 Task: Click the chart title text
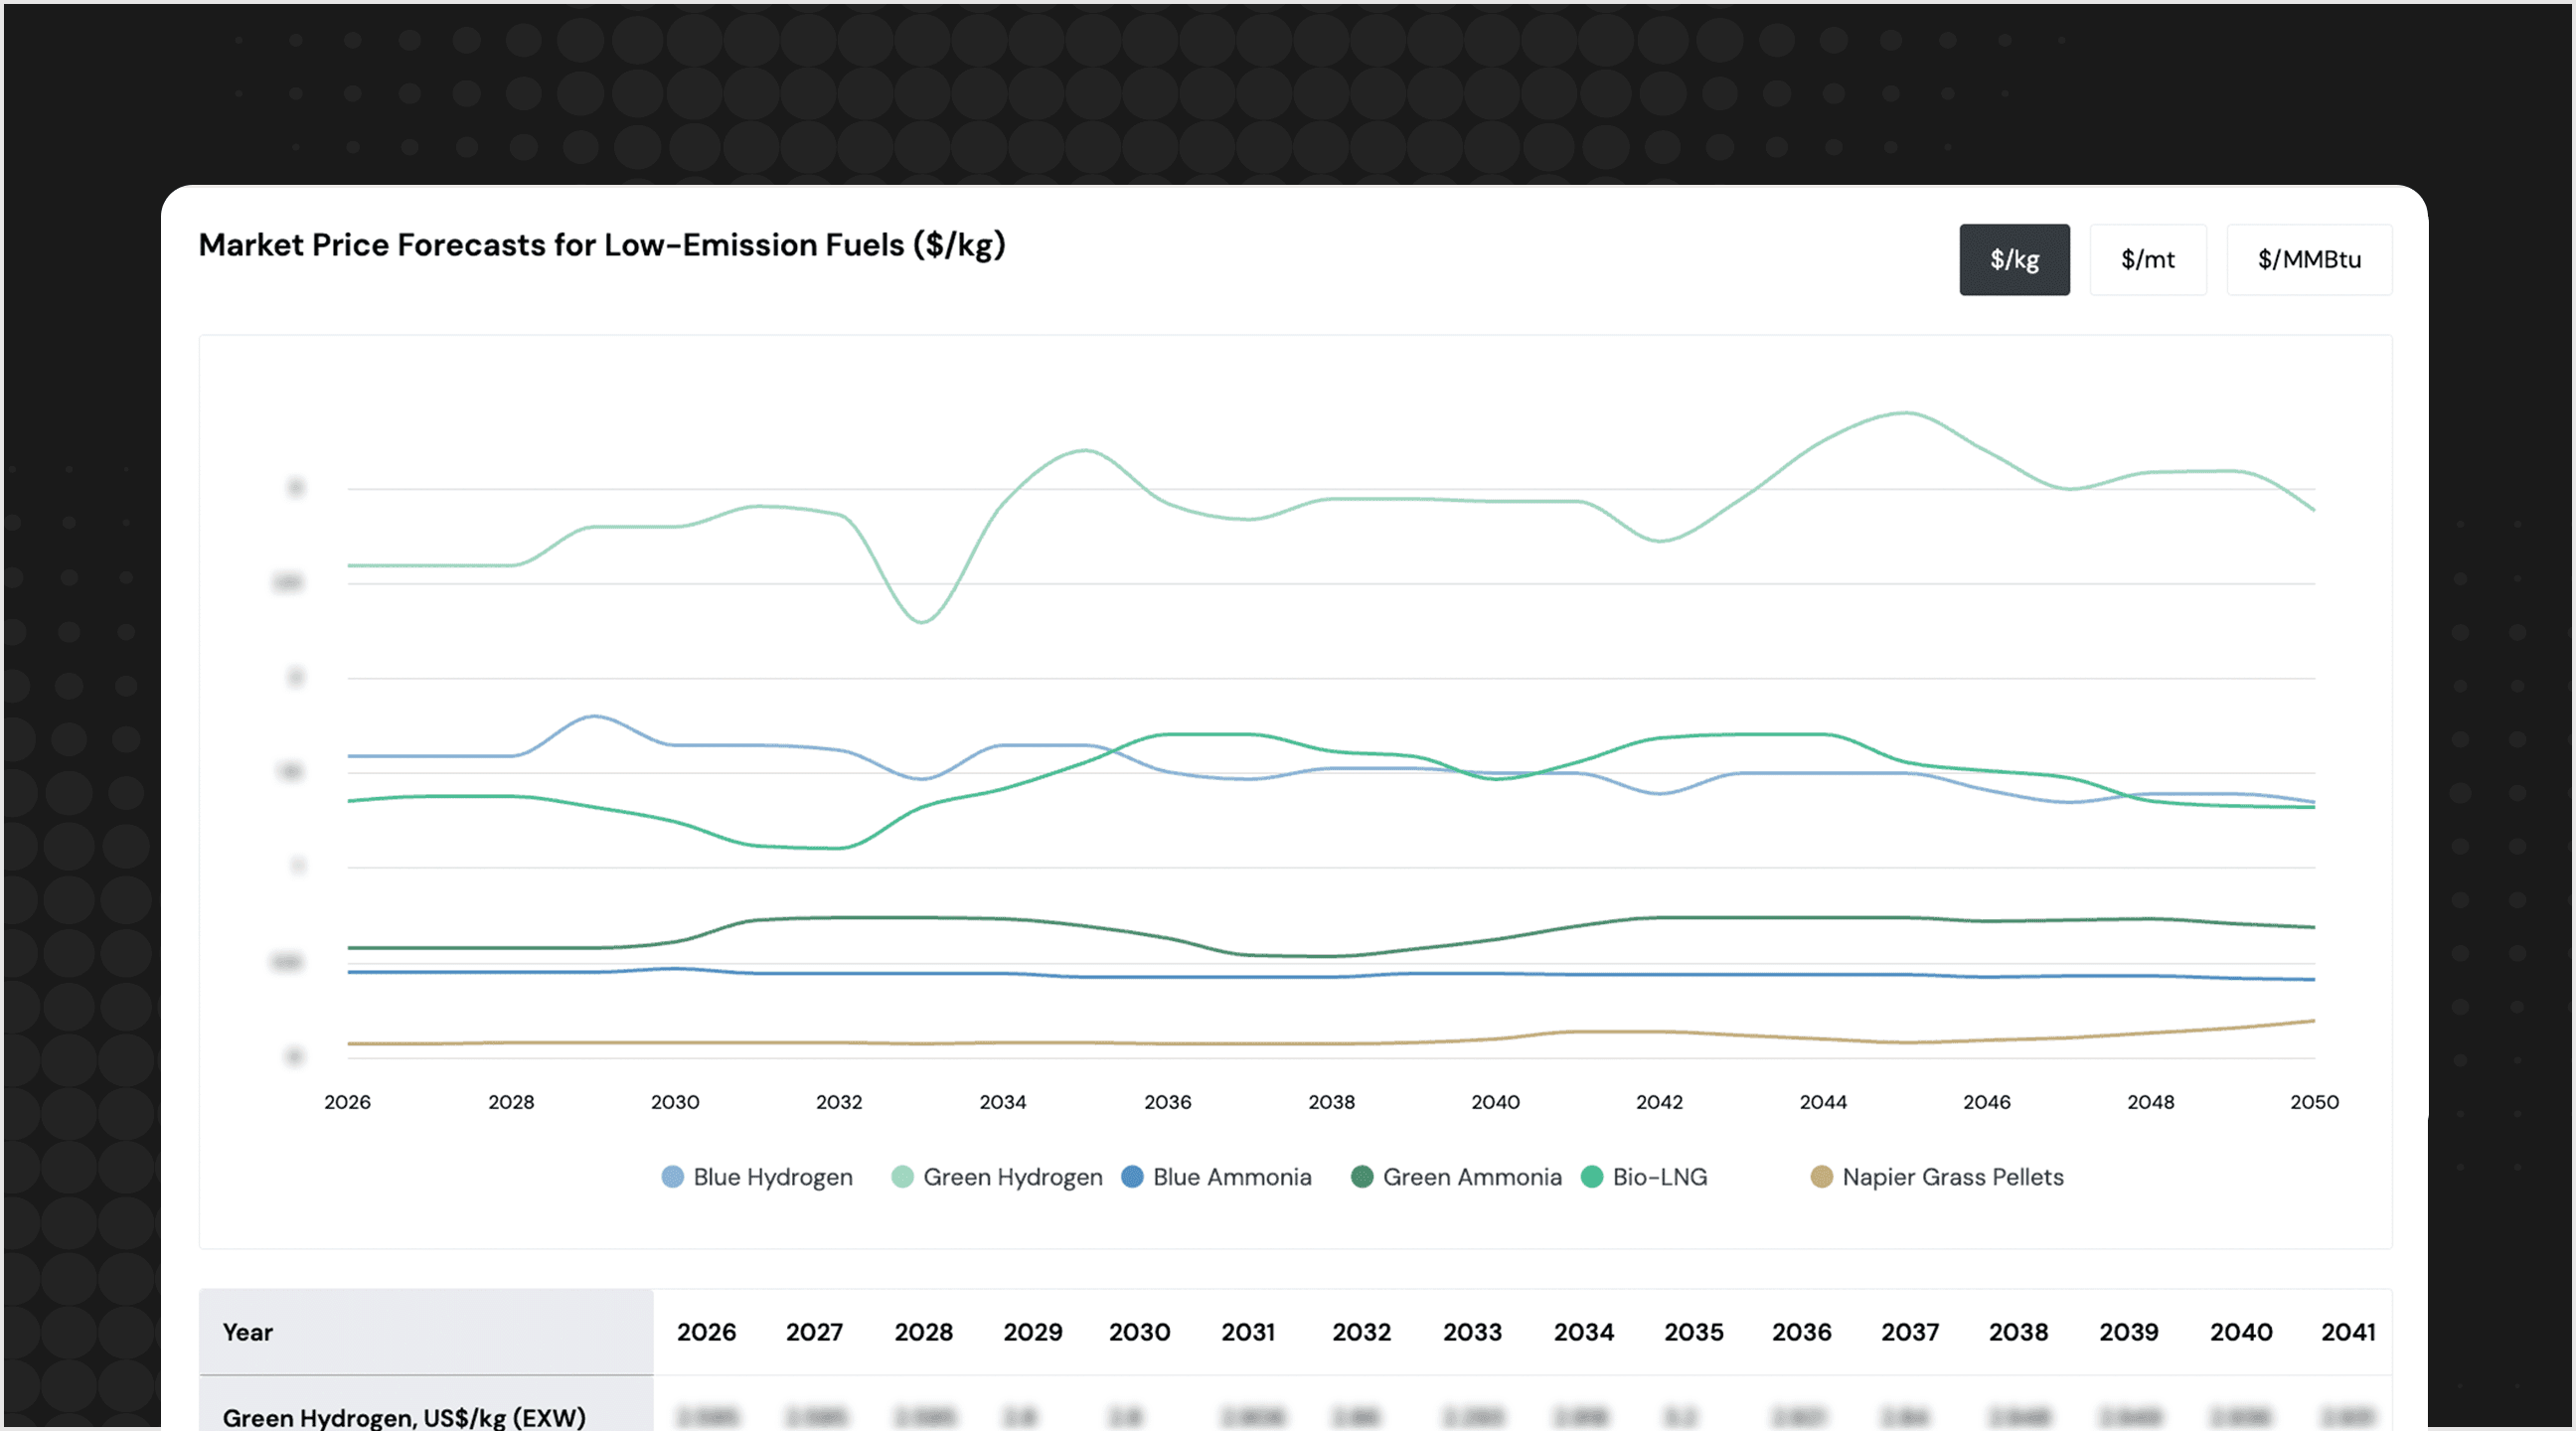601,245
